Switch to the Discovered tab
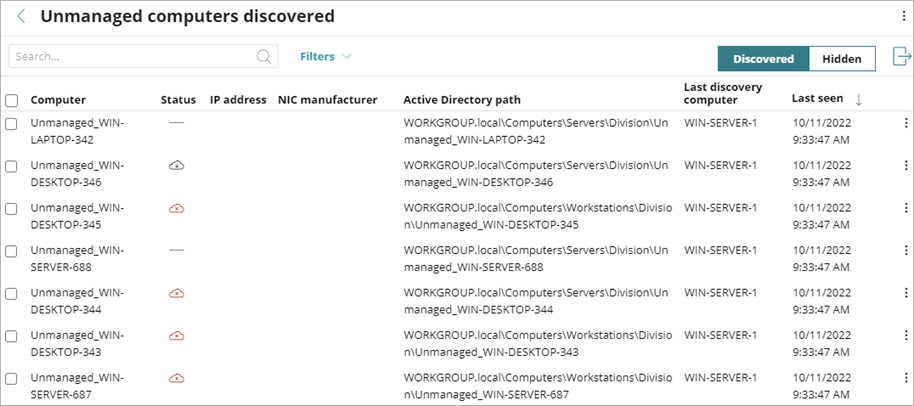Viewport: 914px width, 406px height. click(x=763, y=59)
